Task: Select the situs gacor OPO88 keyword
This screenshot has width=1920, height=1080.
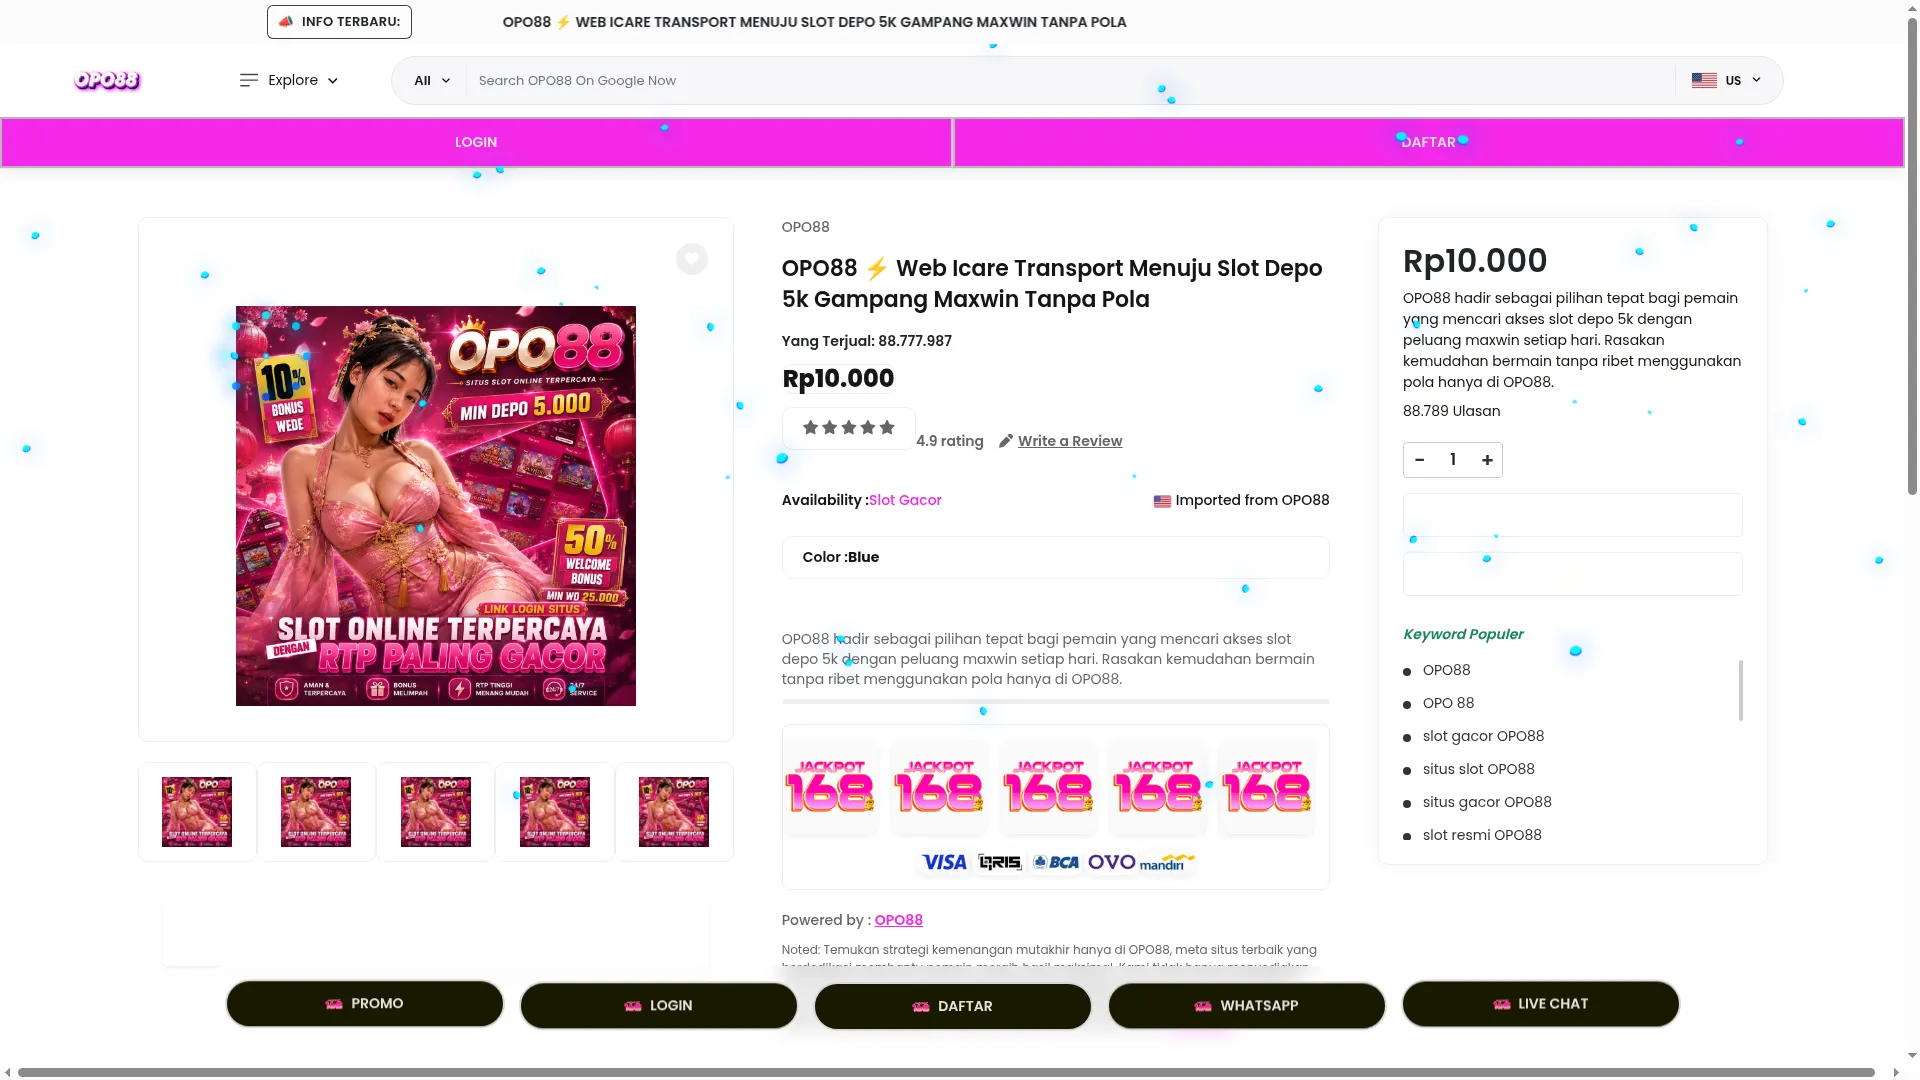Action: (1487, 802)
